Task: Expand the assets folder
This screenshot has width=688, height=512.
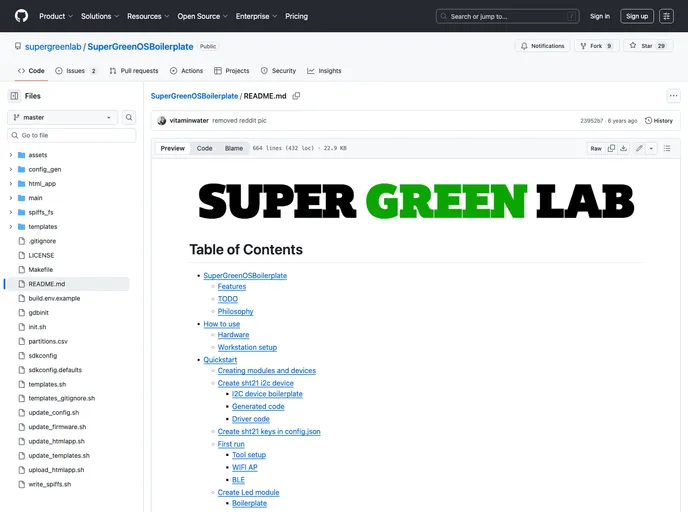Action: pyautogui.click(x=11, y=155)
